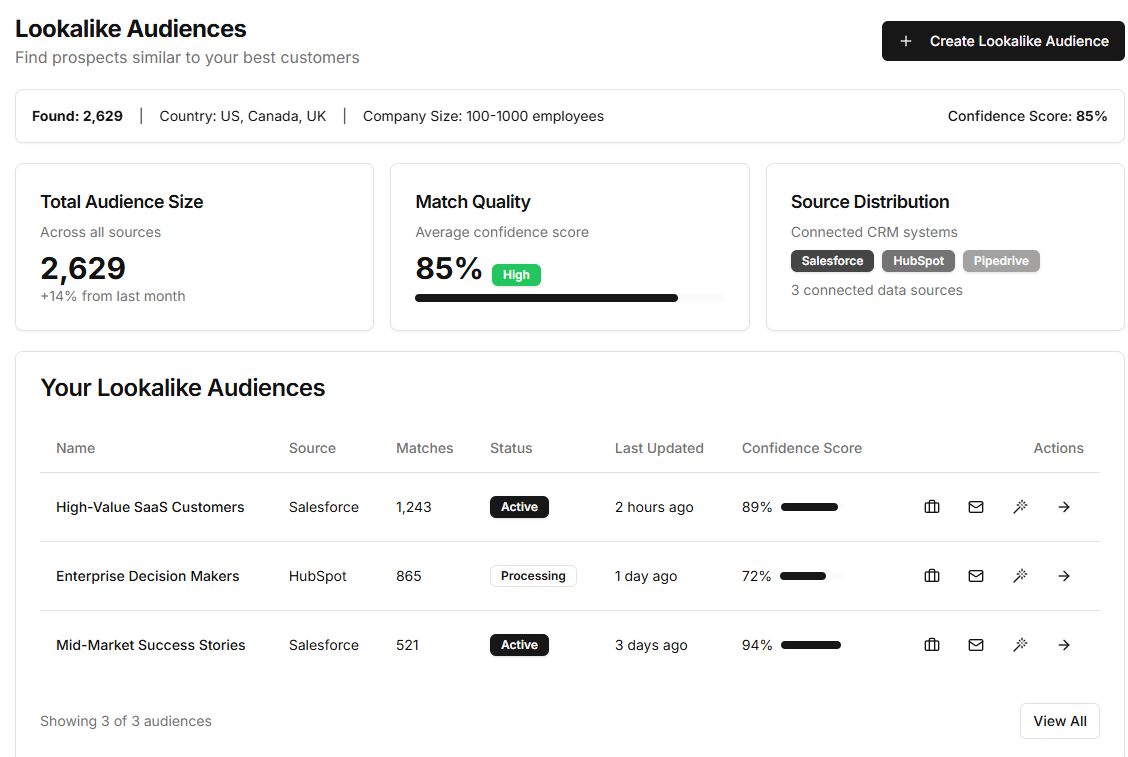1128x757 pixels.
Task: Click the Match Quality progress bar
Action: [569, 297]
